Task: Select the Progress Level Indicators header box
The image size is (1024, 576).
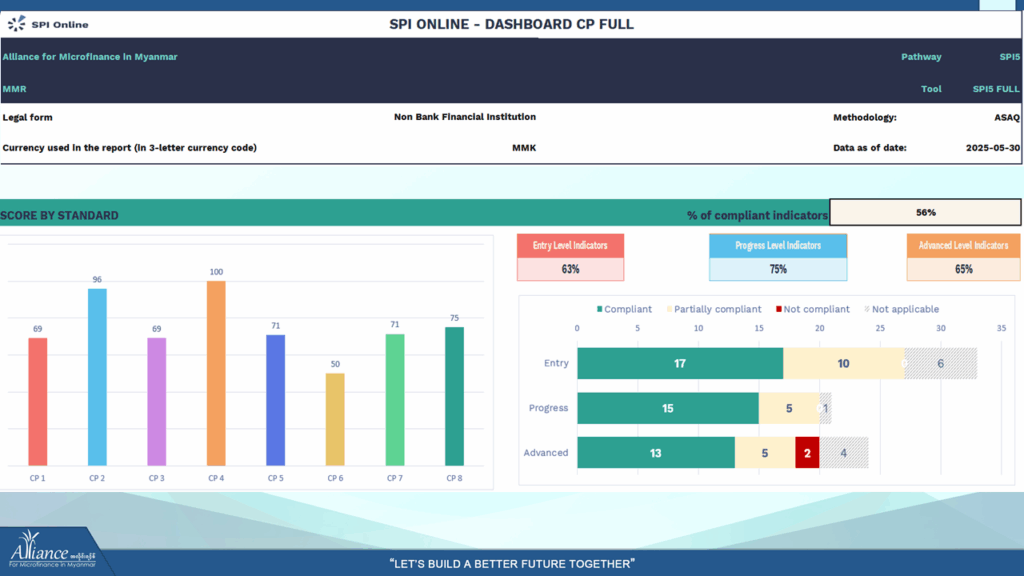Action: click(777, 246)
